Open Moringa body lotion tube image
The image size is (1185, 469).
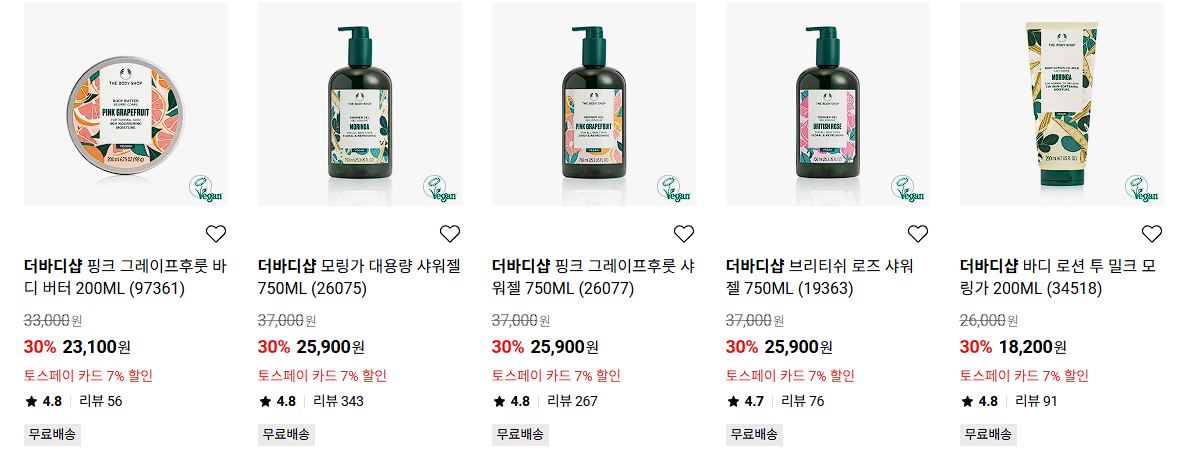tap(1061, 104)
